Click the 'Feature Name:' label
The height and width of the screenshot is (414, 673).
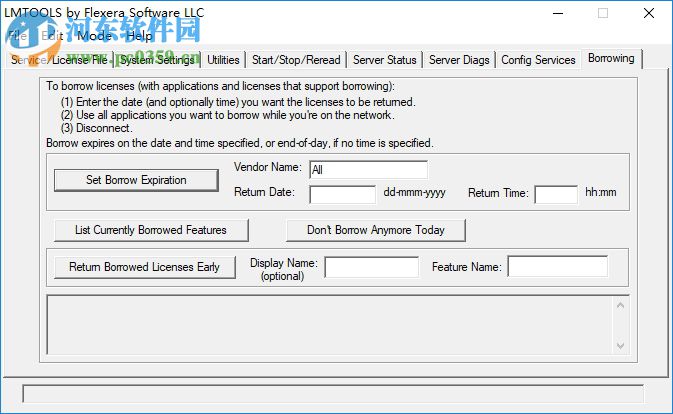(x=467, y=267)
